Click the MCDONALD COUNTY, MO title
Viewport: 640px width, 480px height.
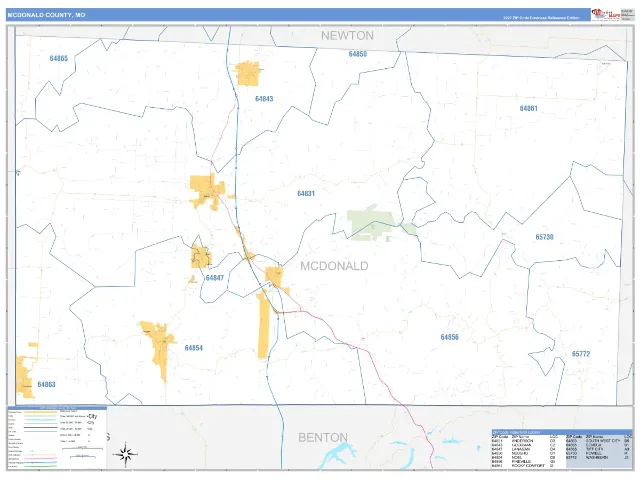click(47, 15)
